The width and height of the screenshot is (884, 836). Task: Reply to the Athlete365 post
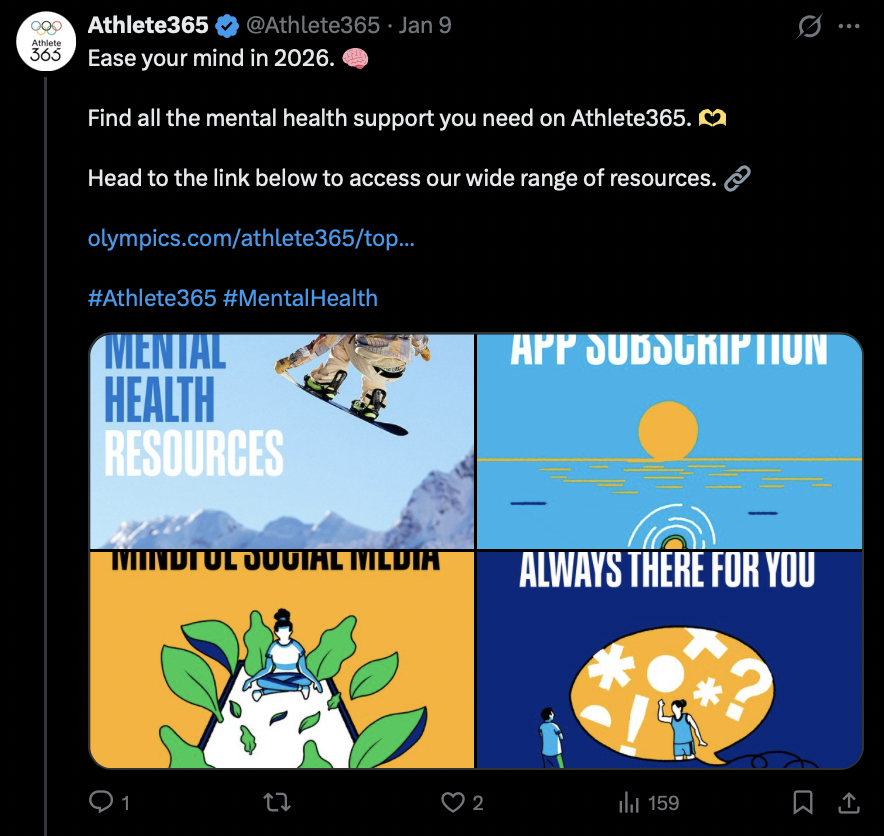pyautogui.click(x=101, y=802)
